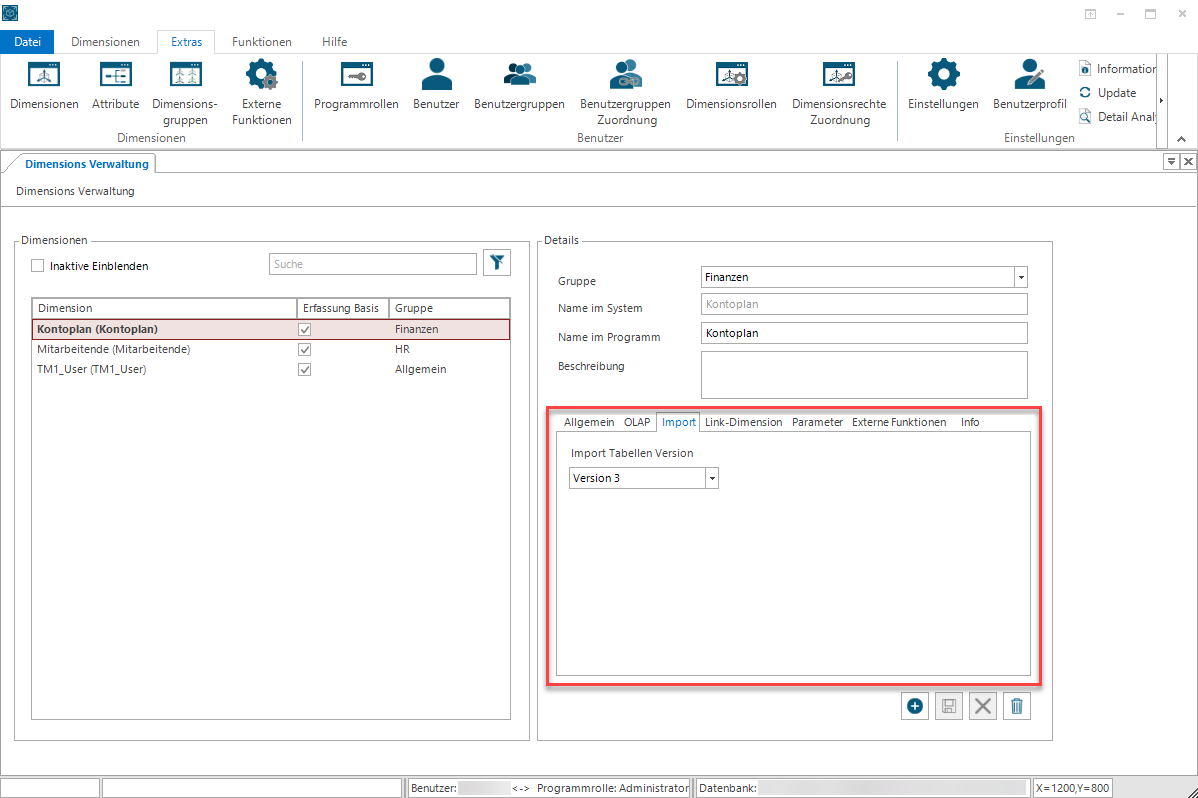Open Externe Funktionen gear icon
The height and width of the screenshot is (798, 1198).
coord(261,93)
